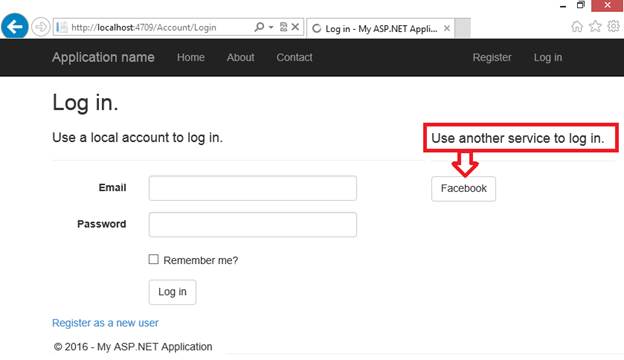Open browser Tools gear icon

click(613, 26)
